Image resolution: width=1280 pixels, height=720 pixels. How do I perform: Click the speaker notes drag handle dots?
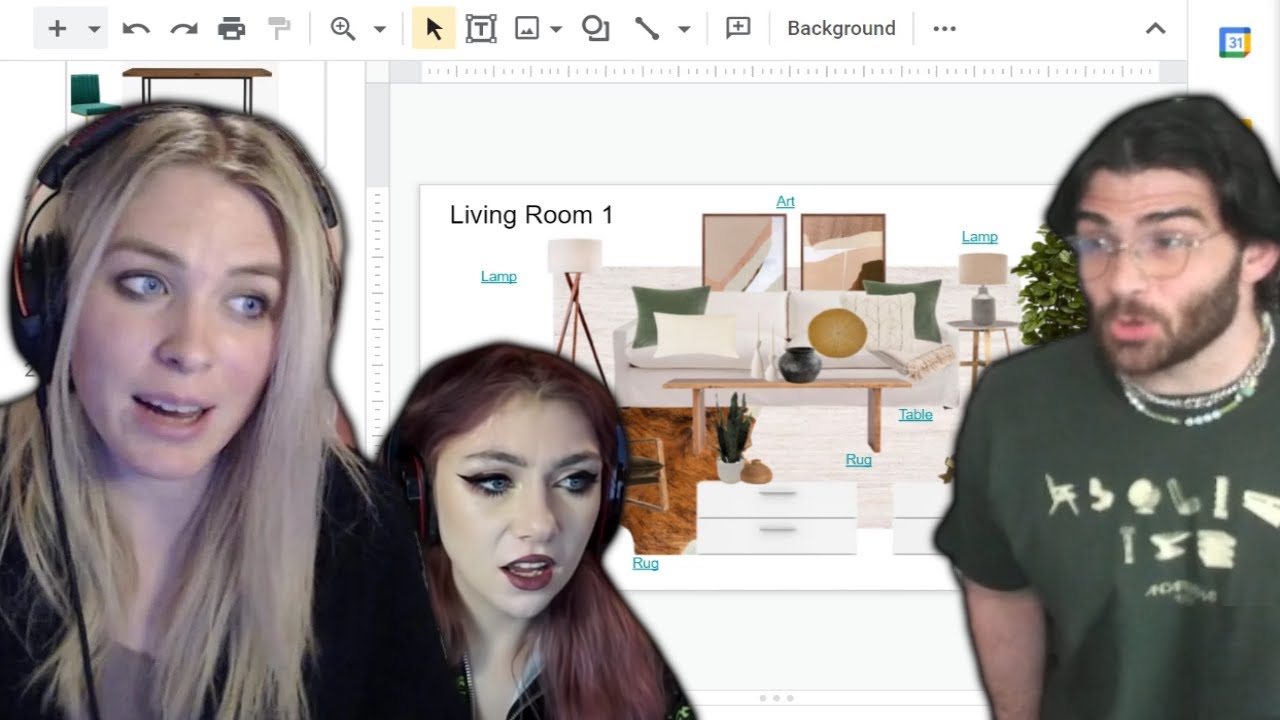[777, 698]
